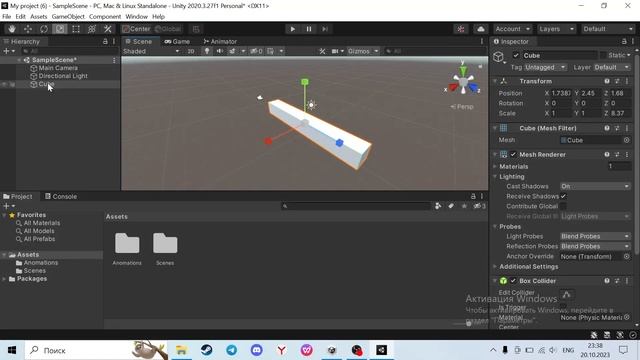Pause the game playback
Viewport: 640px width, 360px height.
point(309,29)
